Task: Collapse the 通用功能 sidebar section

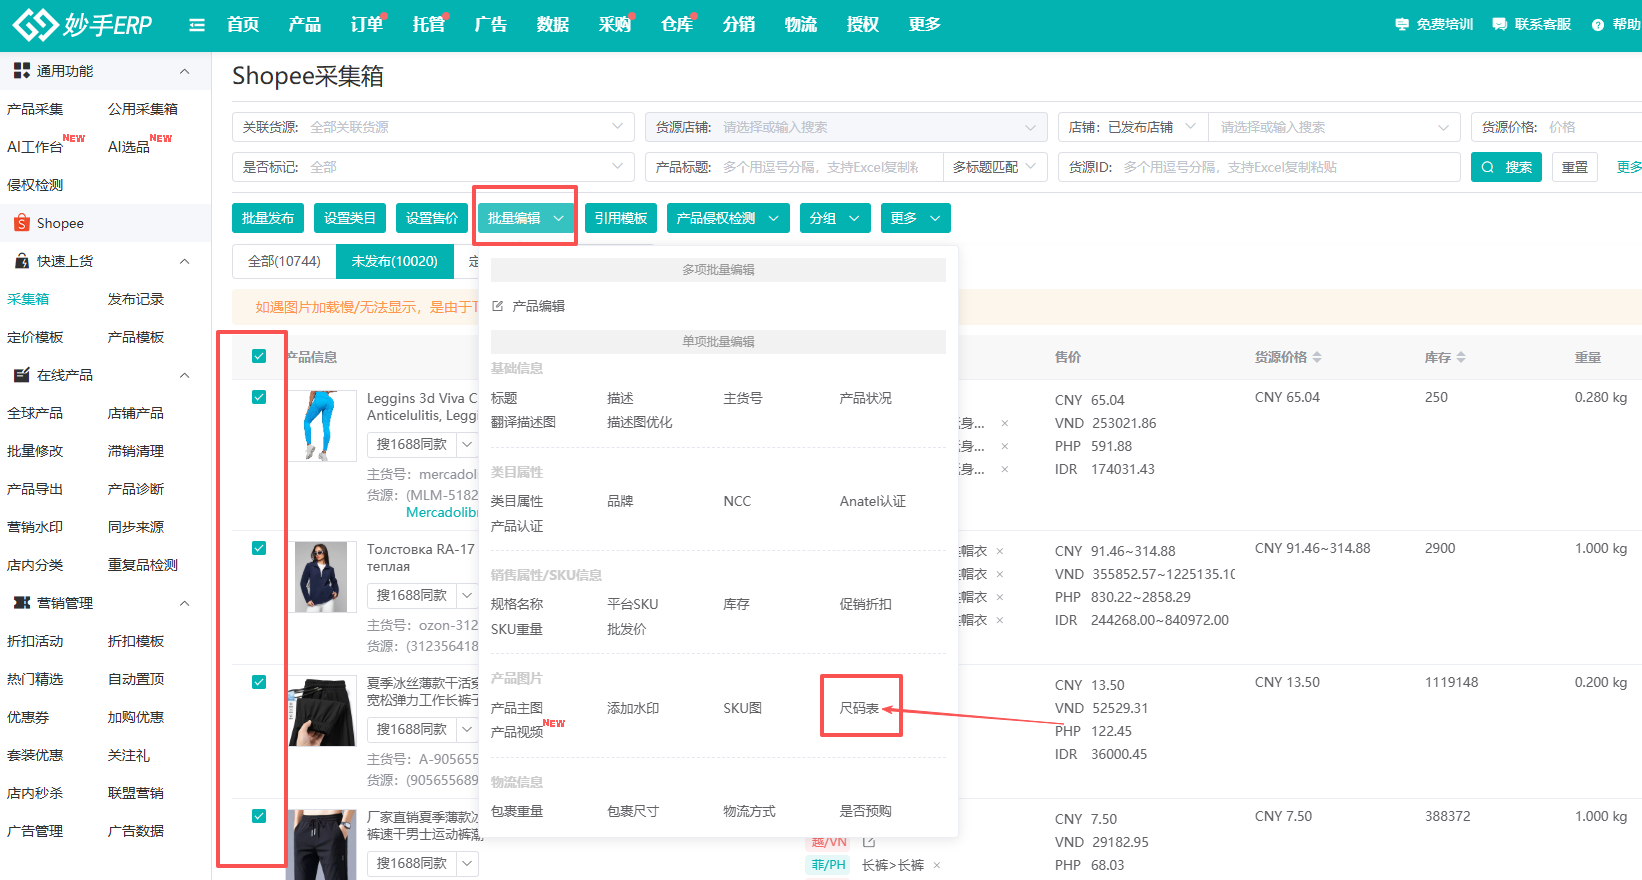Action: coord(184,71)
